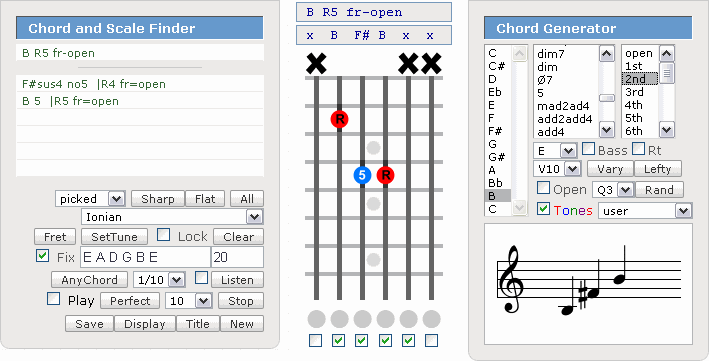
Task: Open the Q3 dropdown
Action: click(614, 190)
